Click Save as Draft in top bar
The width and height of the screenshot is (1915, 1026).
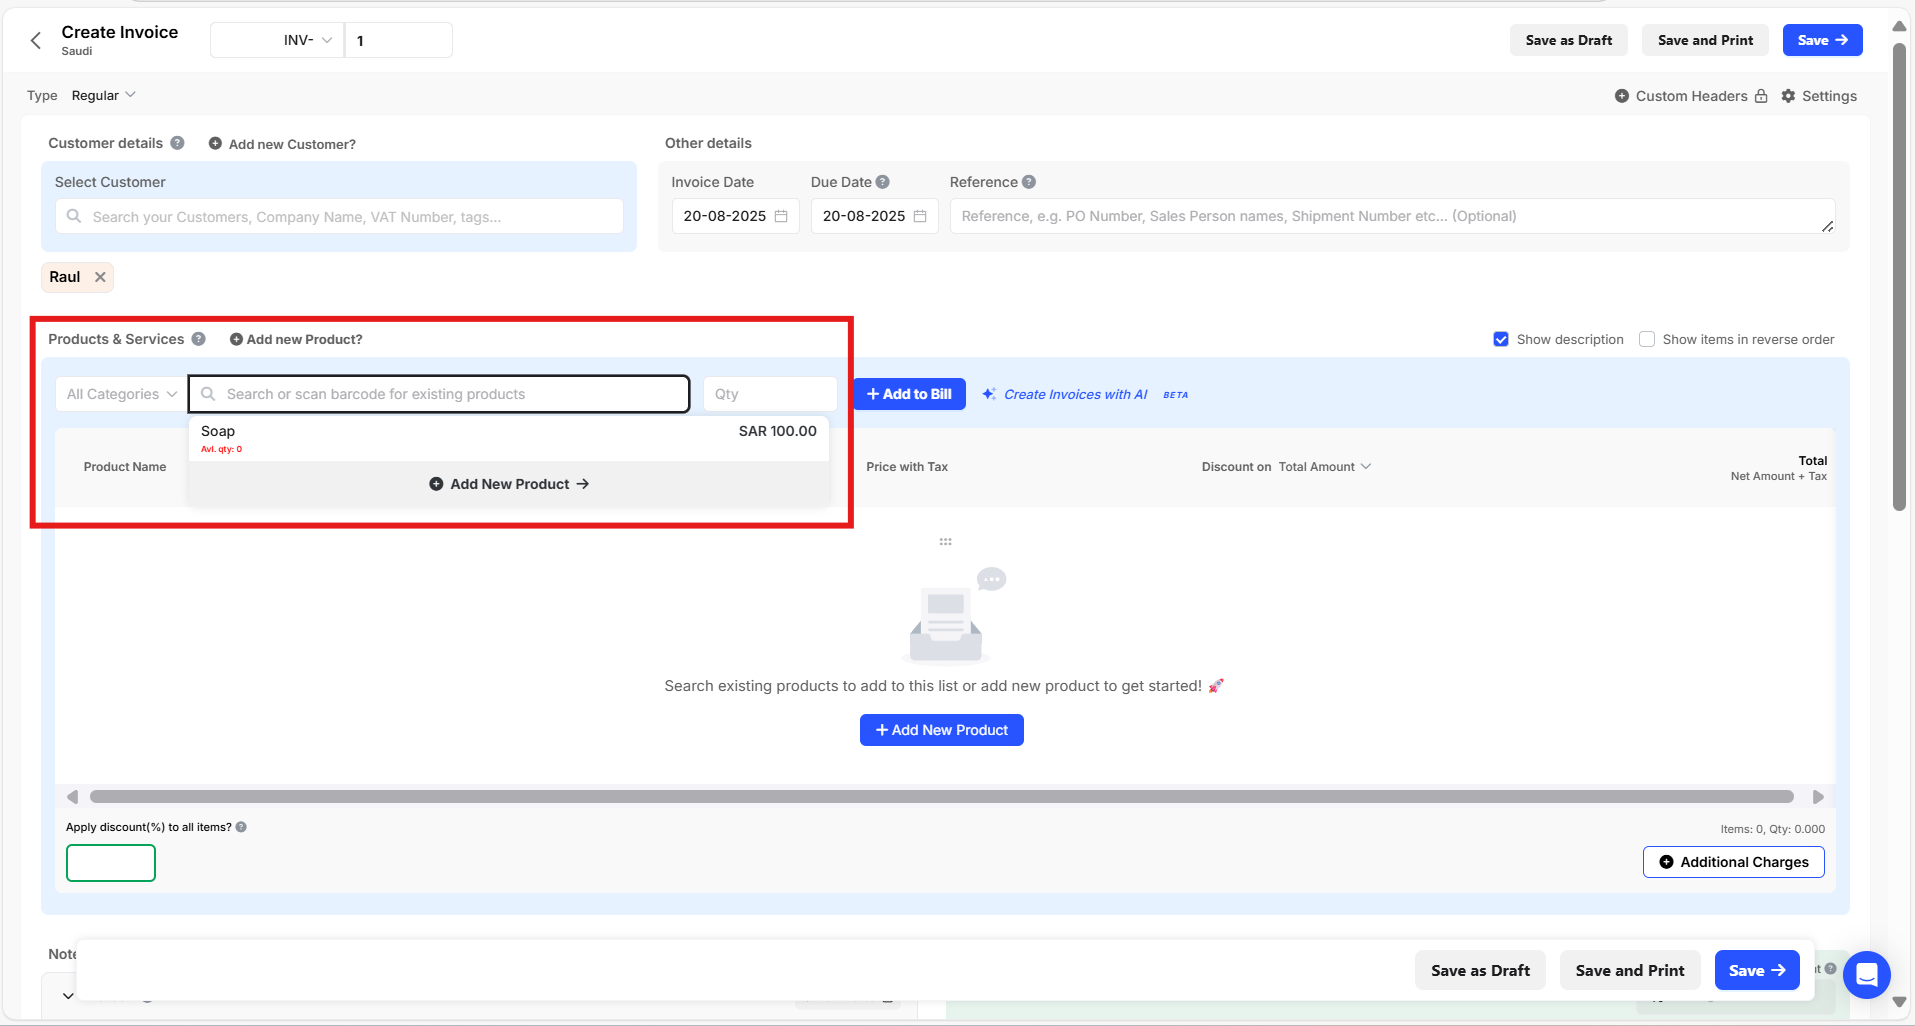pyautogui.click(x=1569, y=40)
